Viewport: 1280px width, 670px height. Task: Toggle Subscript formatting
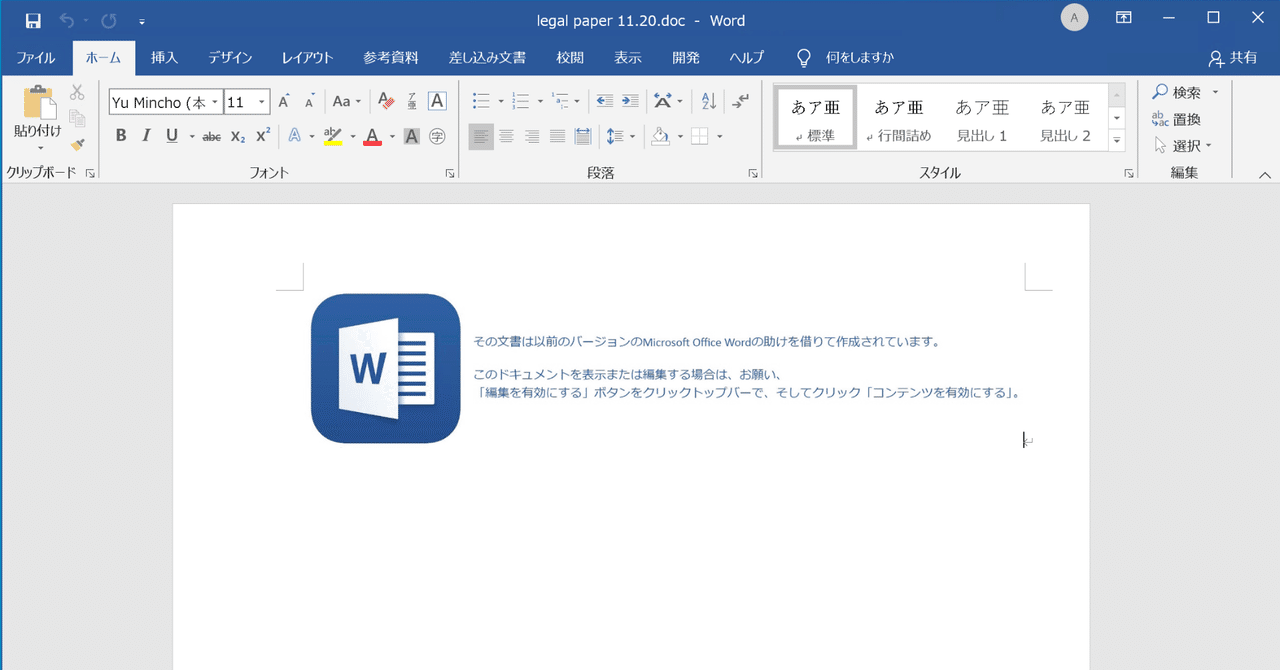237,136
